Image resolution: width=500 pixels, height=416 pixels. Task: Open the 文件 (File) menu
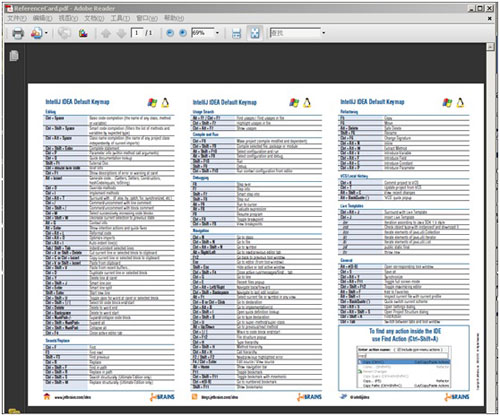pyautogui.click(x=17, y=18)
